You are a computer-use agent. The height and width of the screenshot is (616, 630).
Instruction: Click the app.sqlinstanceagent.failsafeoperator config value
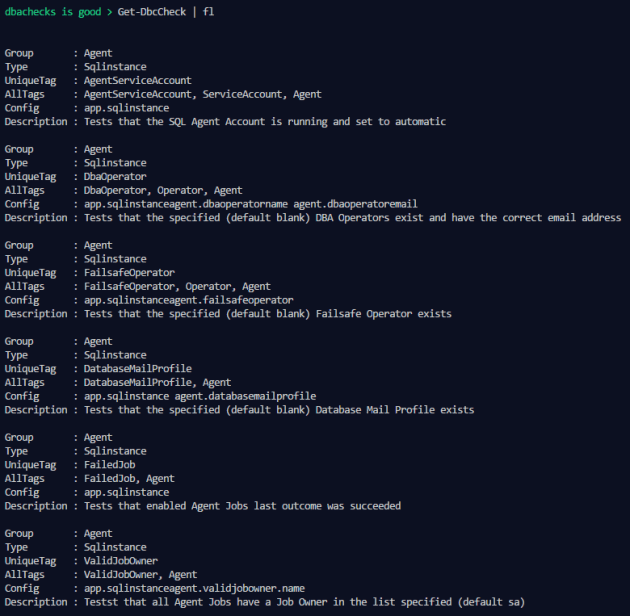click(x=188, y=300)
